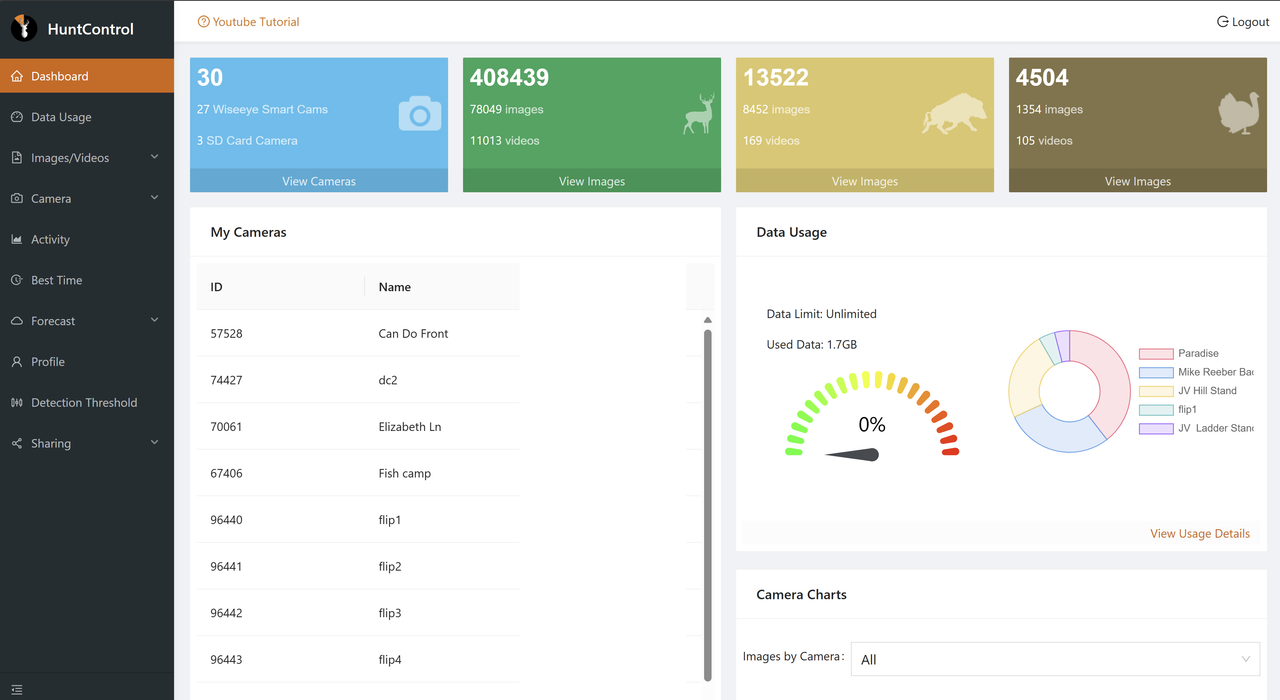
Task: Click the My Cameras table scrollbar
Action: pyautogui.click(x=708, y=505)
